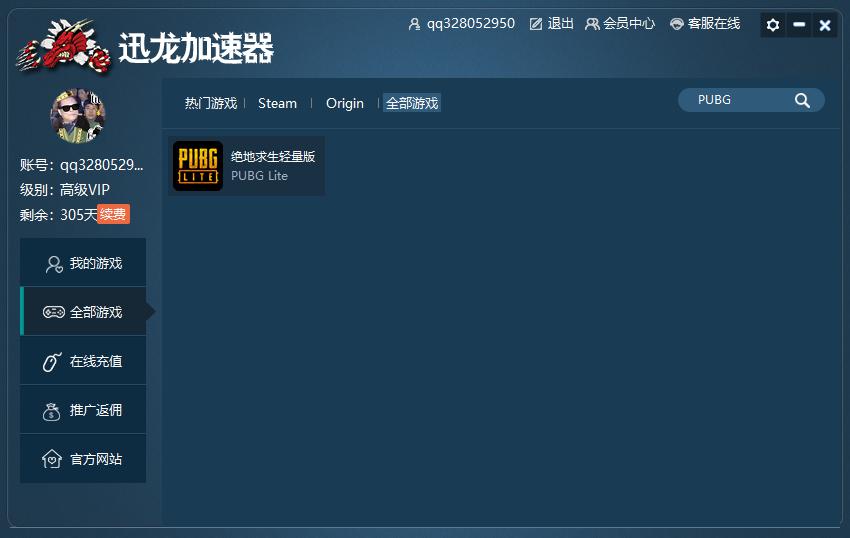
Task: Click the gamepad icon for 全部游戏
Action: [x=54, y=312]
